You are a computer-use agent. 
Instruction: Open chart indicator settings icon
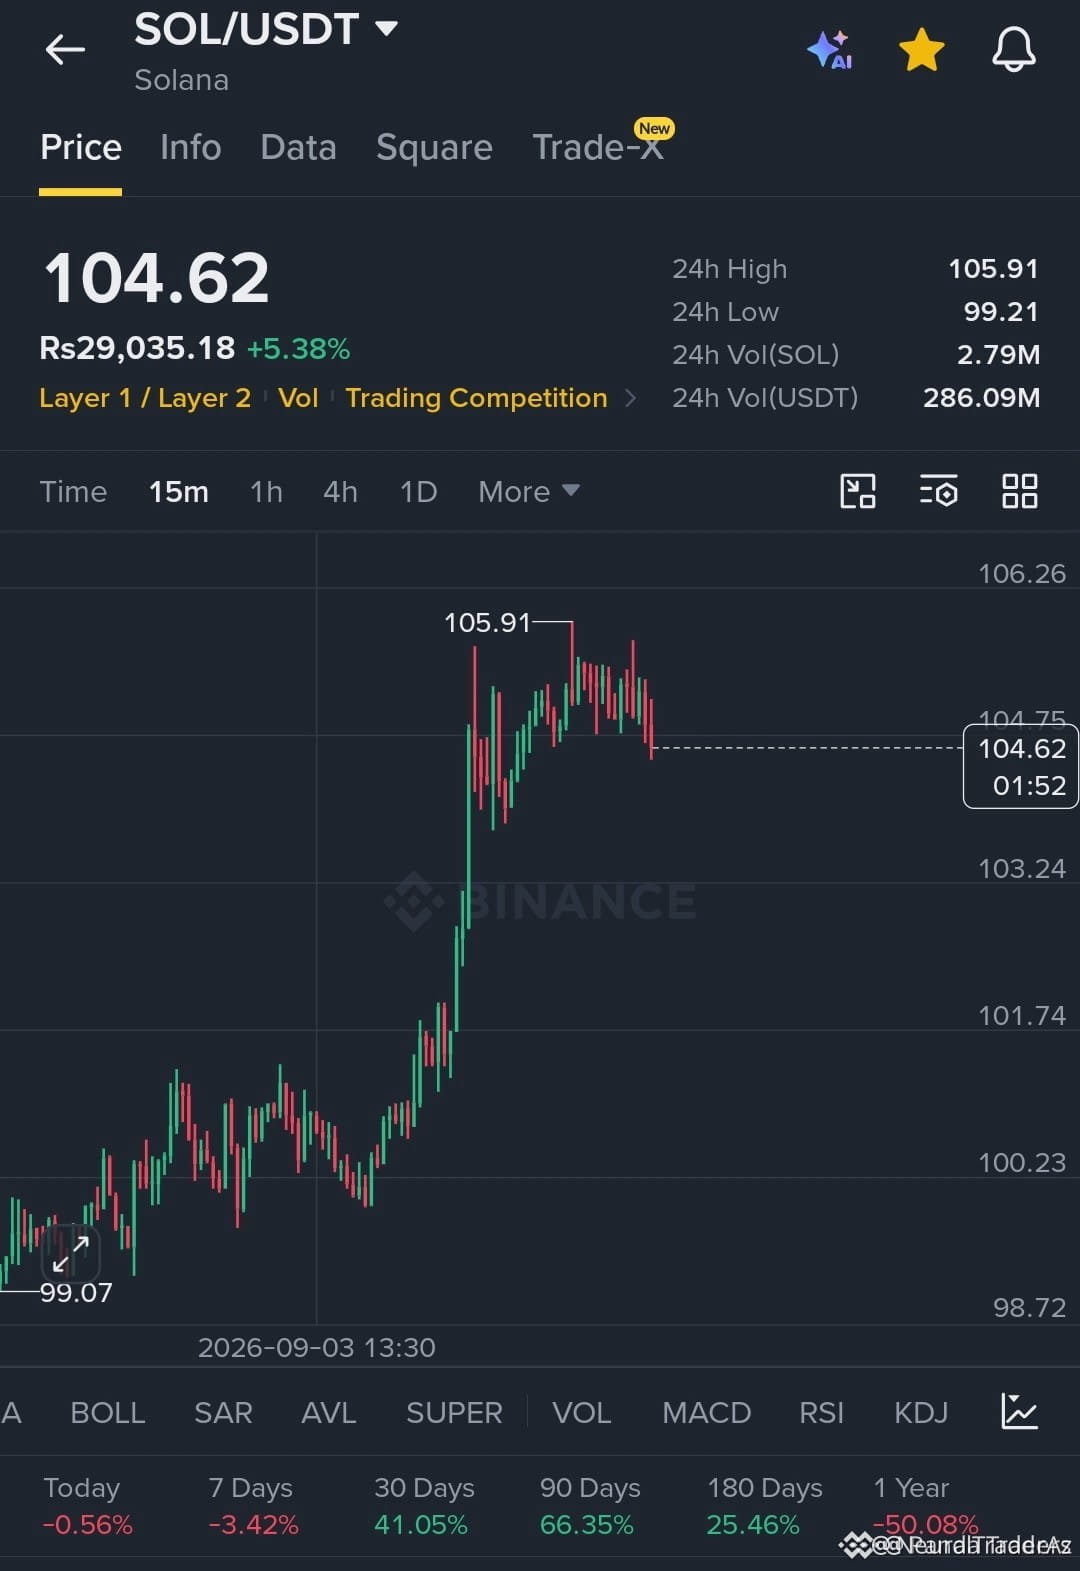[x=939, y=491]
